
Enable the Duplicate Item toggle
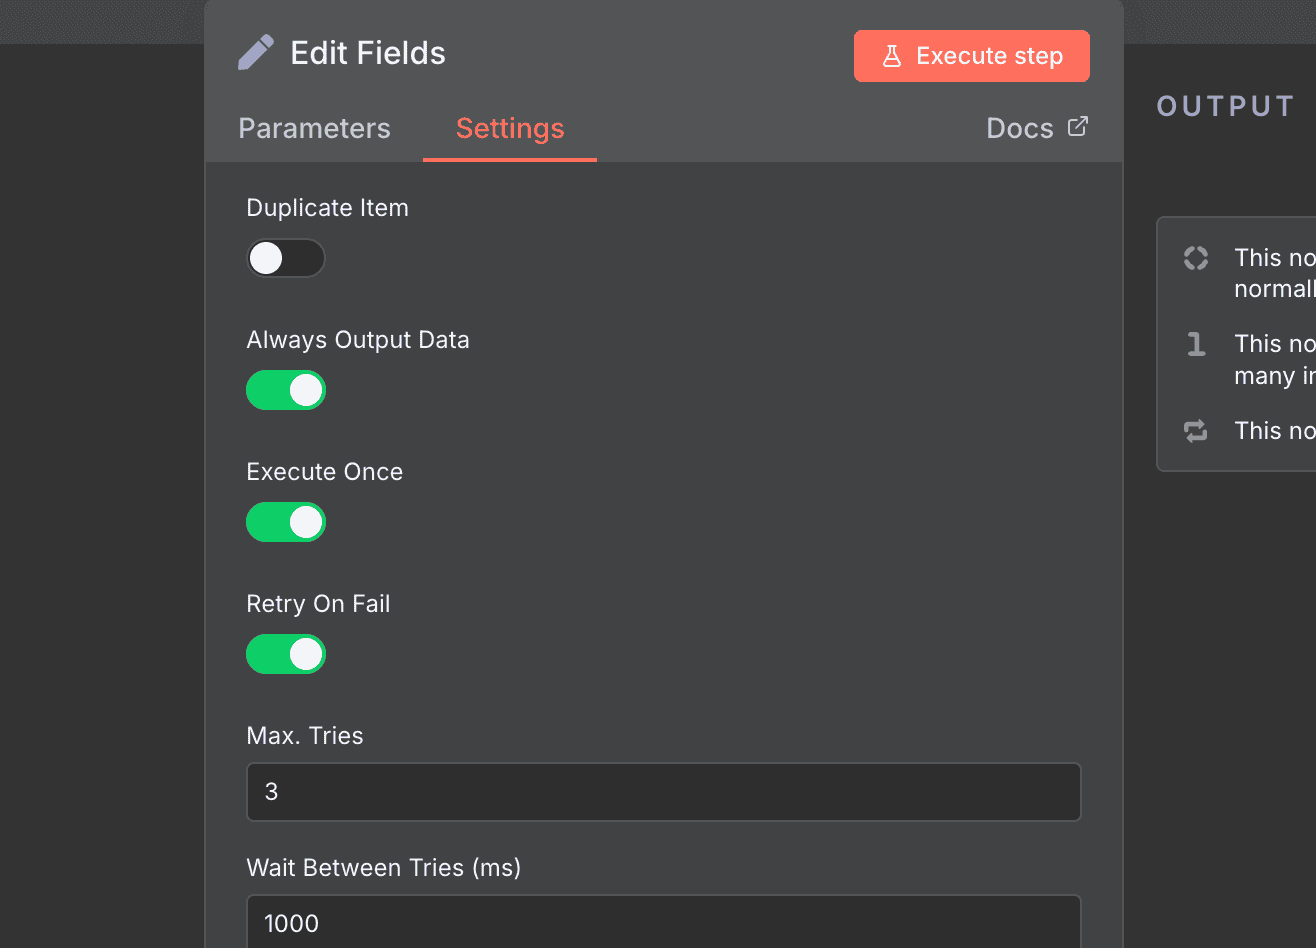pyautogui.click(x=286, y=258)
